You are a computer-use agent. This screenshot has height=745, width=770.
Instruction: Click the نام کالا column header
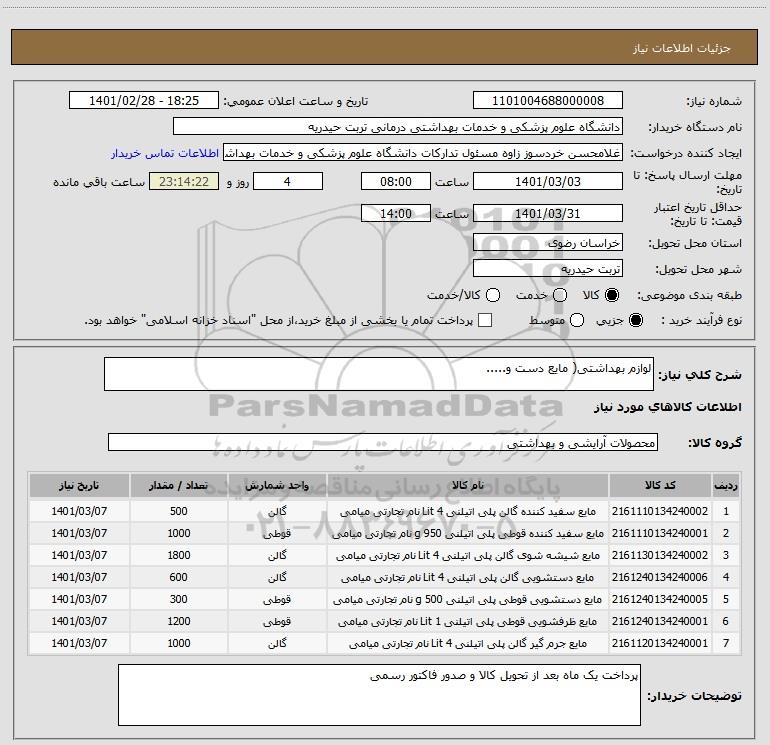click(x=468, y=486)
